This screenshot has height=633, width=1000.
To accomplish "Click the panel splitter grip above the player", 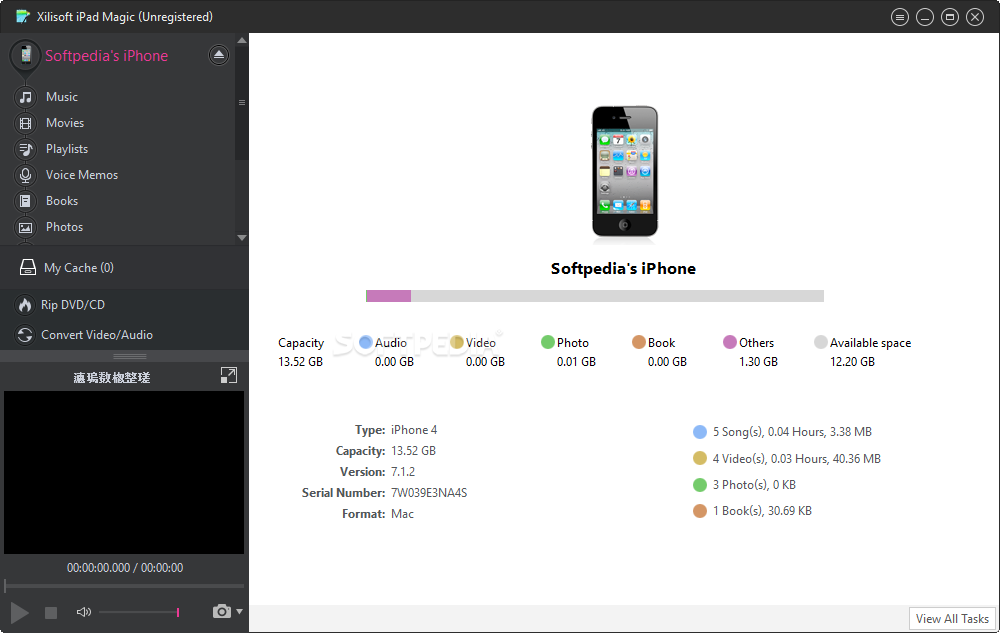I will click(130, 356).
